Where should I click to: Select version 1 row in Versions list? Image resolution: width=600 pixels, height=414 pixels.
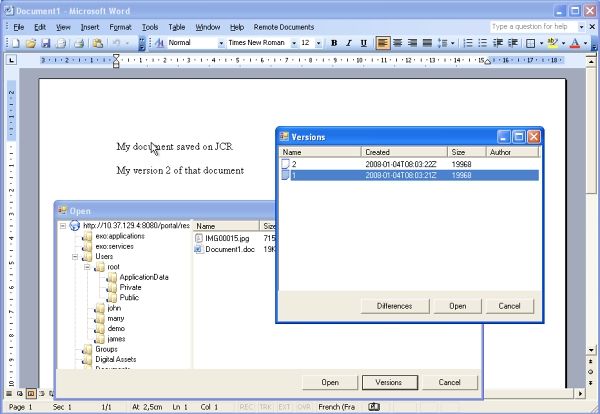pyautogui.click(x=409, y=175)
